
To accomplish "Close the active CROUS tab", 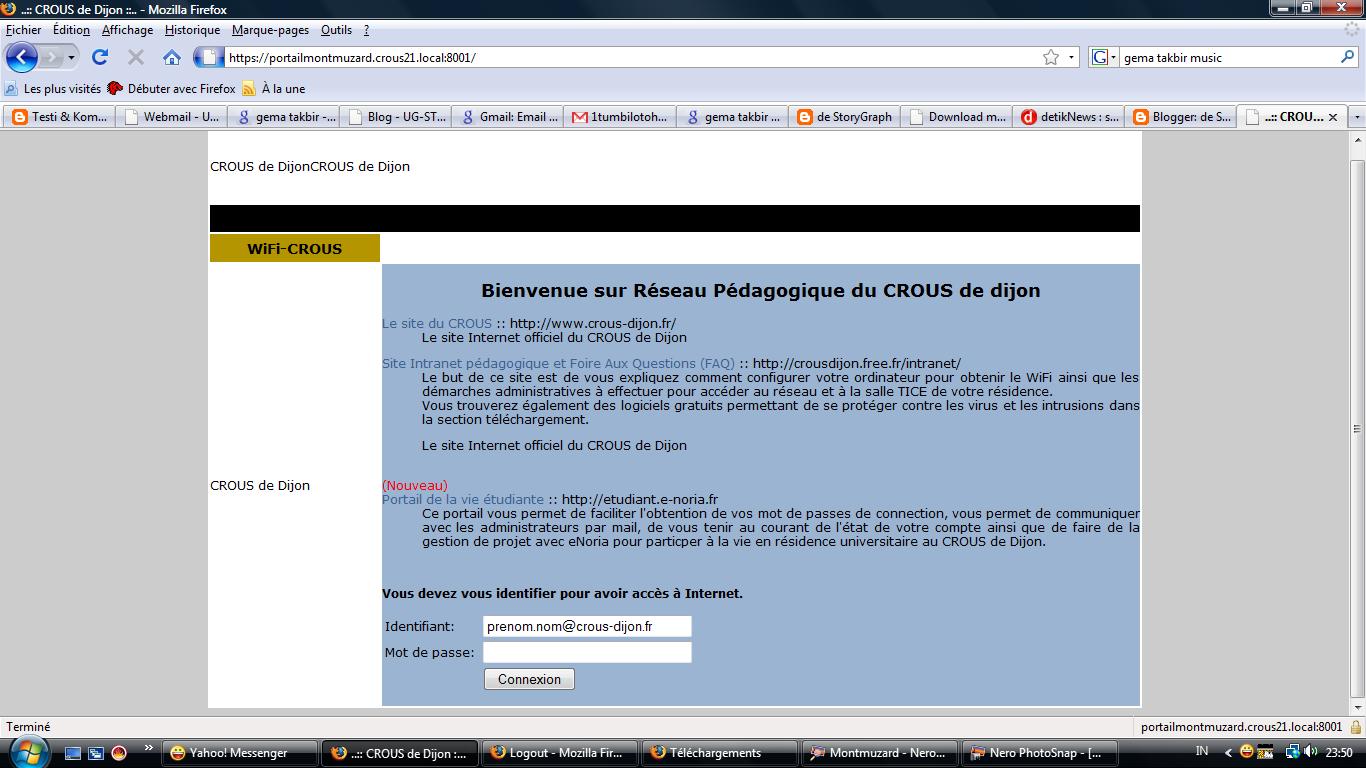I will [x=1334, y=117].
